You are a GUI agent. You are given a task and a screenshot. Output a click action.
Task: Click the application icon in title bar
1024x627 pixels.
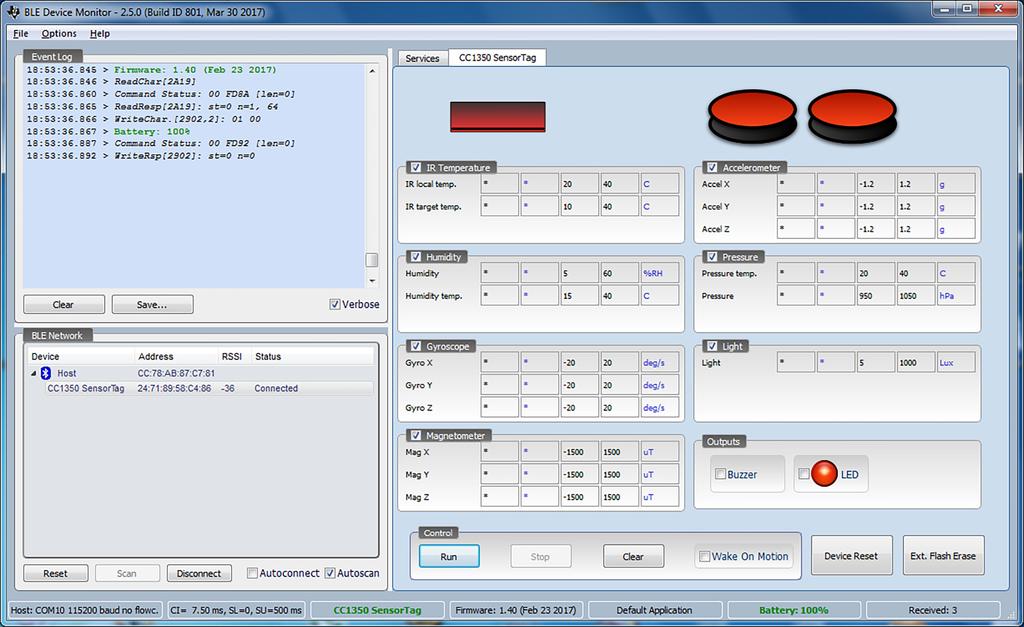[x=12, y=12]
